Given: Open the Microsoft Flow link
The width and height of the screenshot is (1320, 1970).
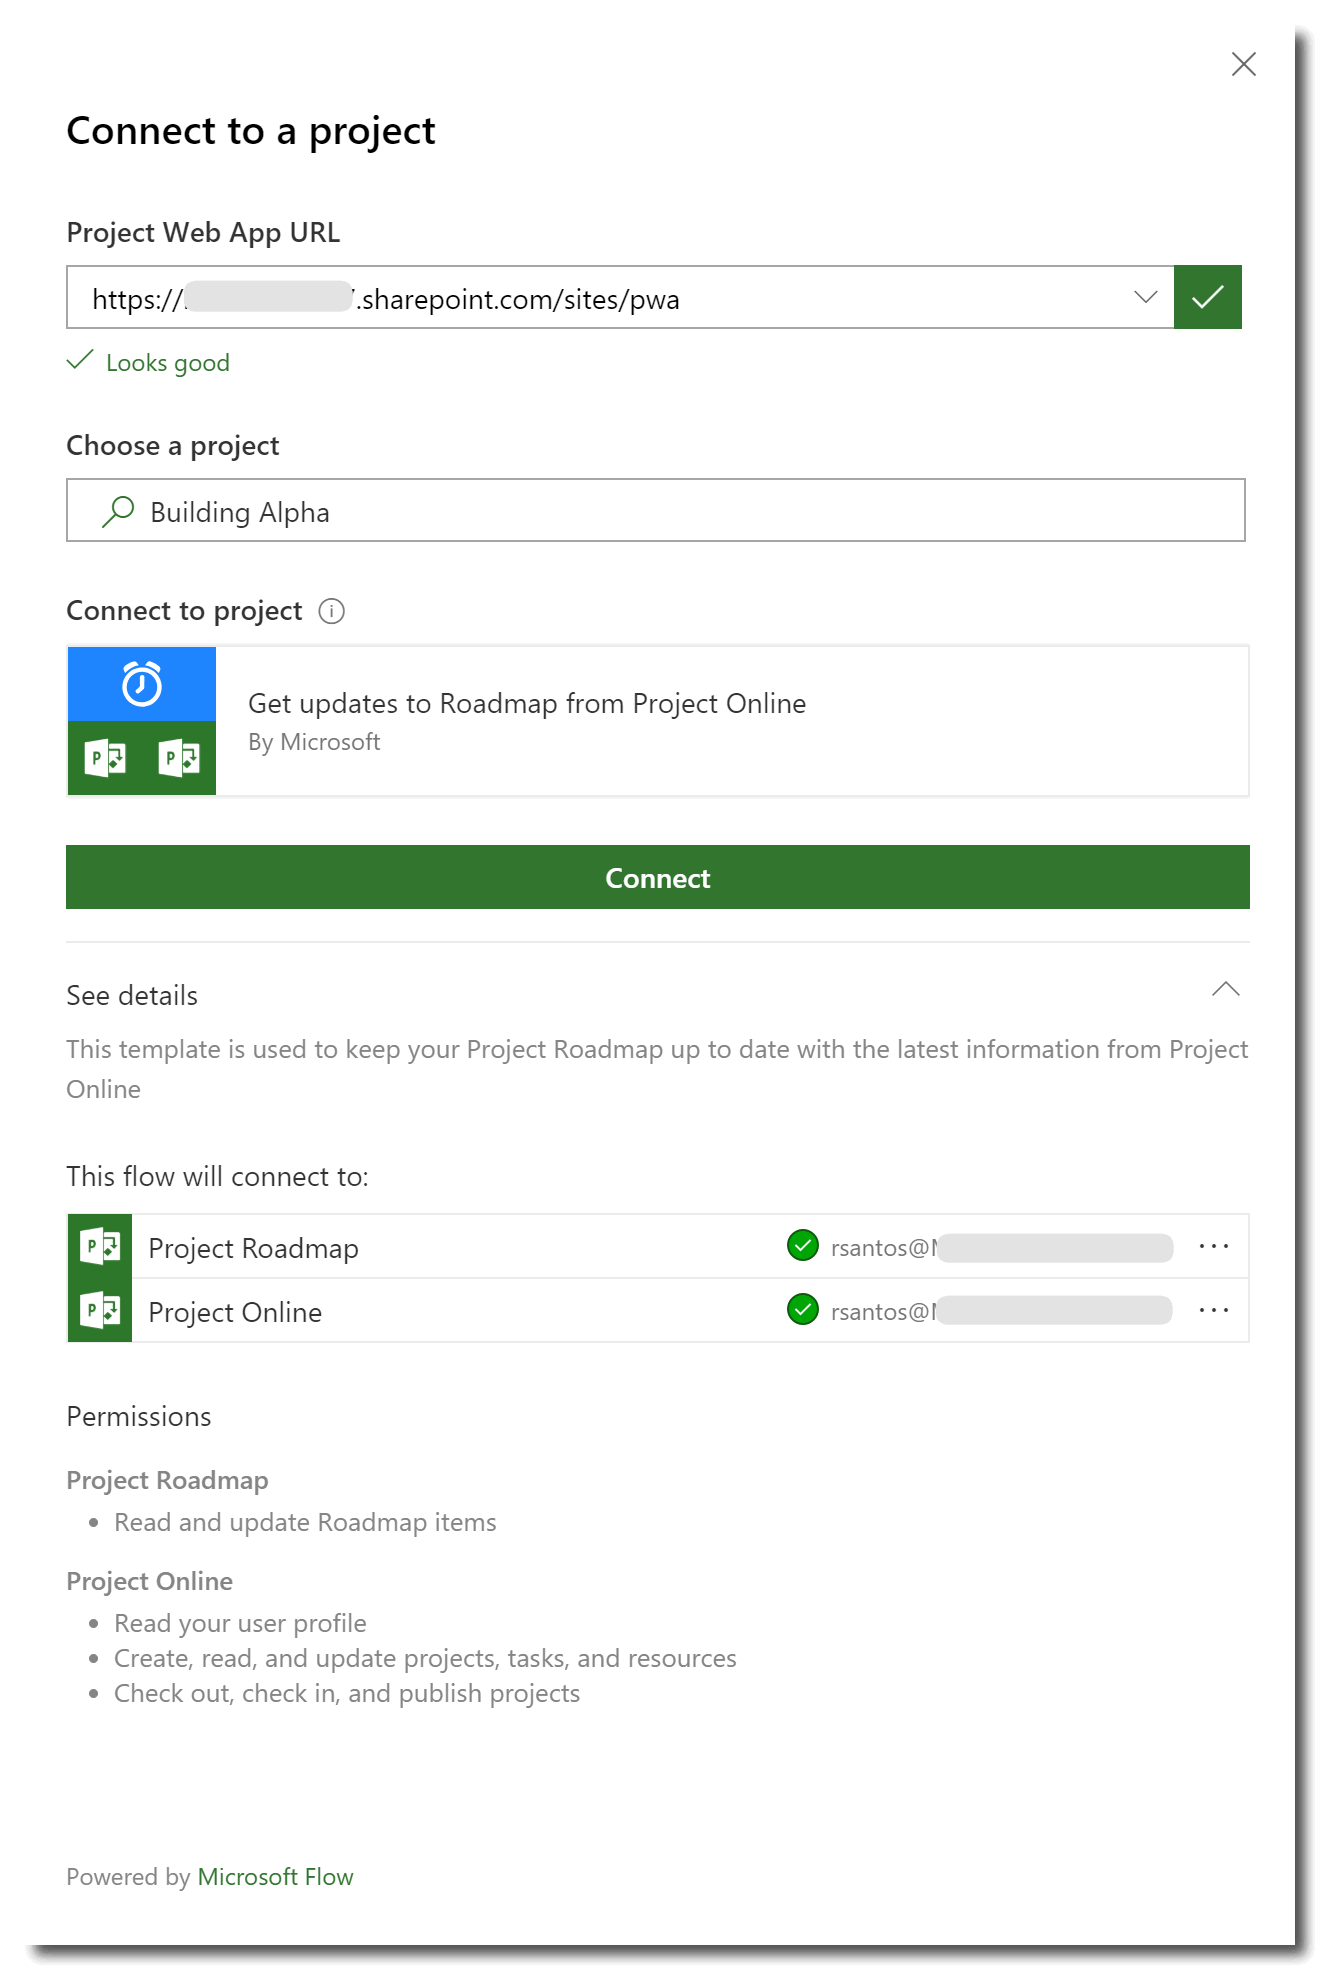Looking at the screenshot, I should [276, 1877].
